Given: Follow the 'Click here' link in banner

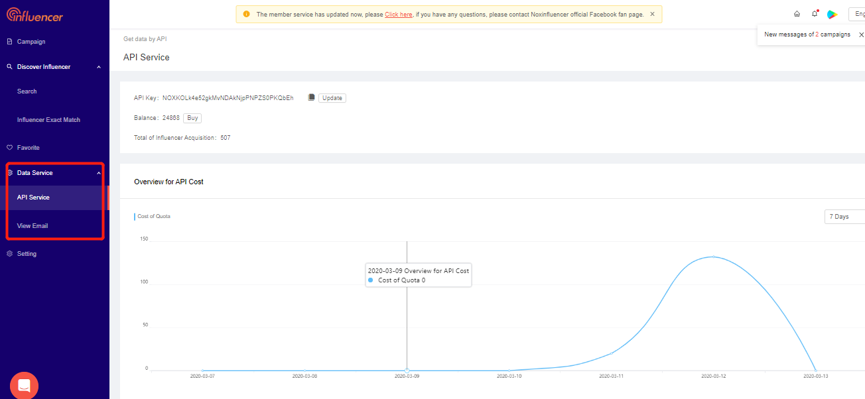Looking at the screenshot, I should pyautogui.click(x=398, y=14).
